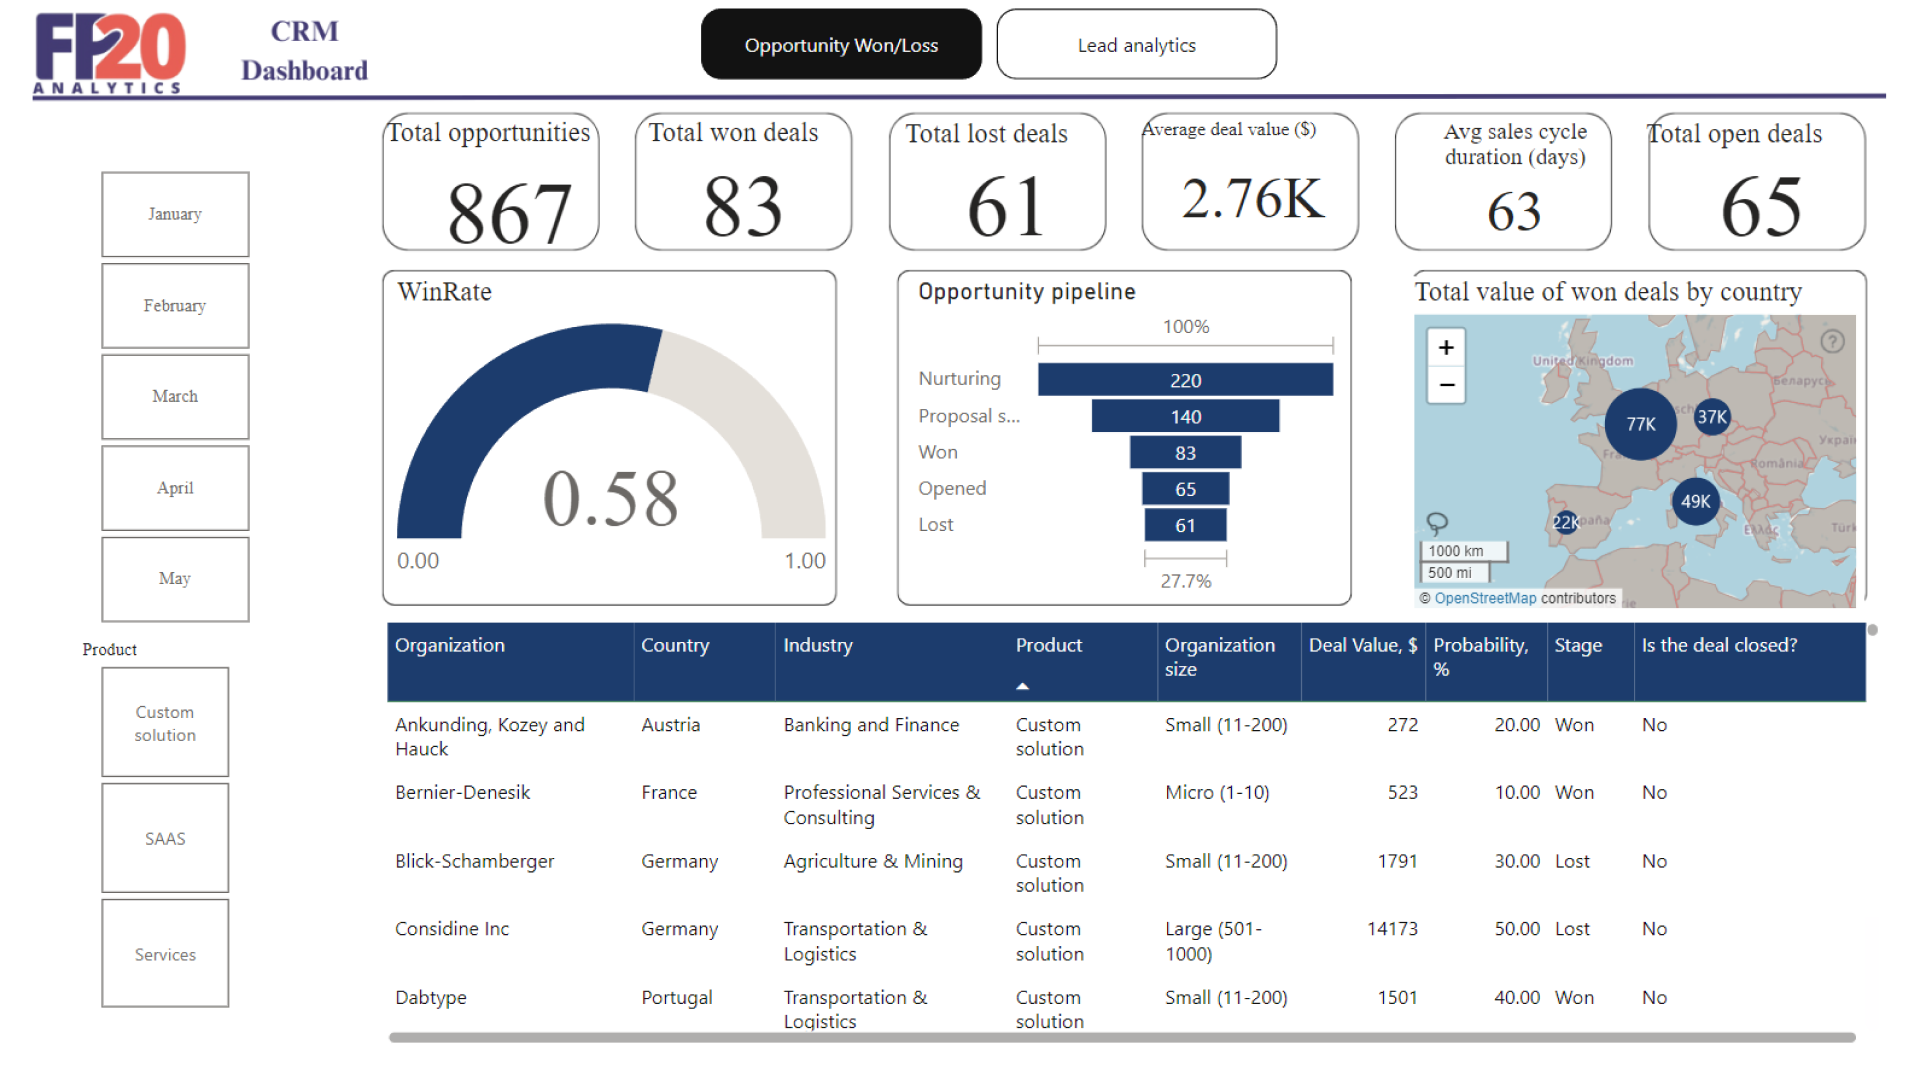Click the Total open deals 65 card

(x=1757, y=181)
